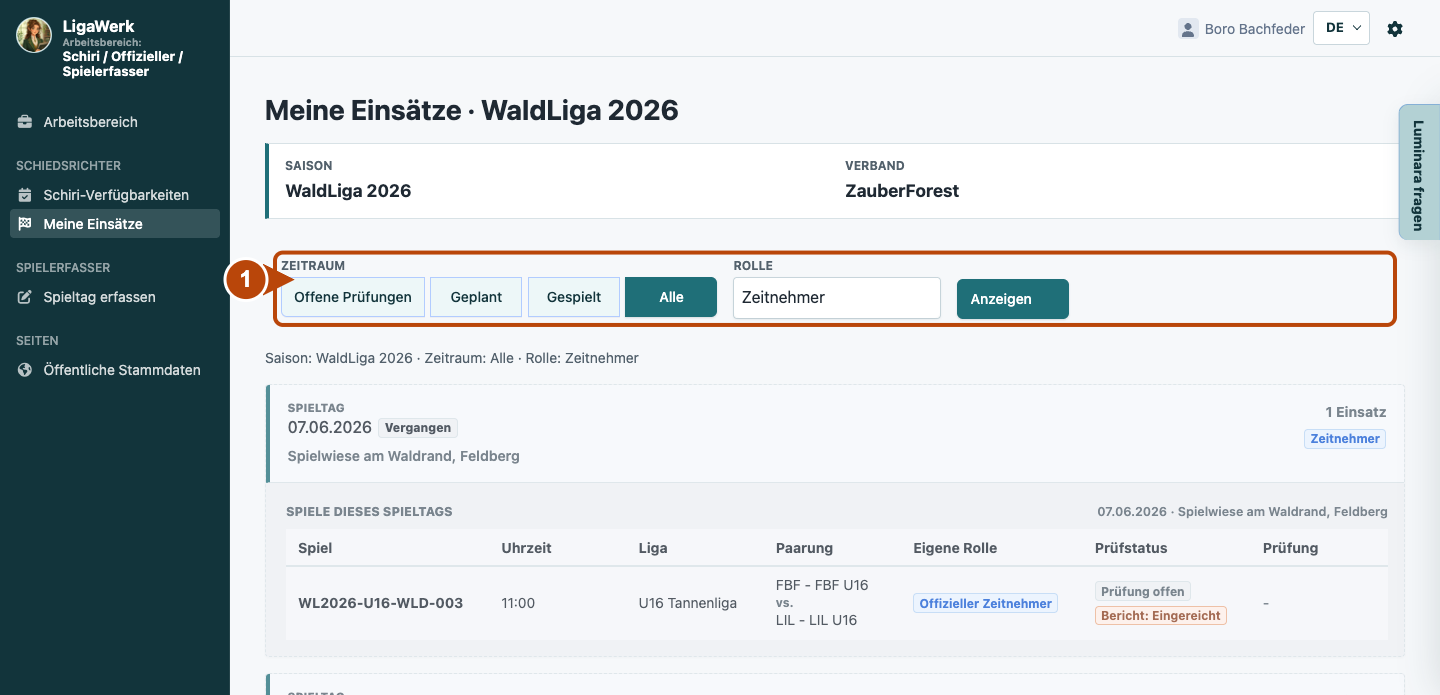Open the DE language dropdown

(1341, 28)
